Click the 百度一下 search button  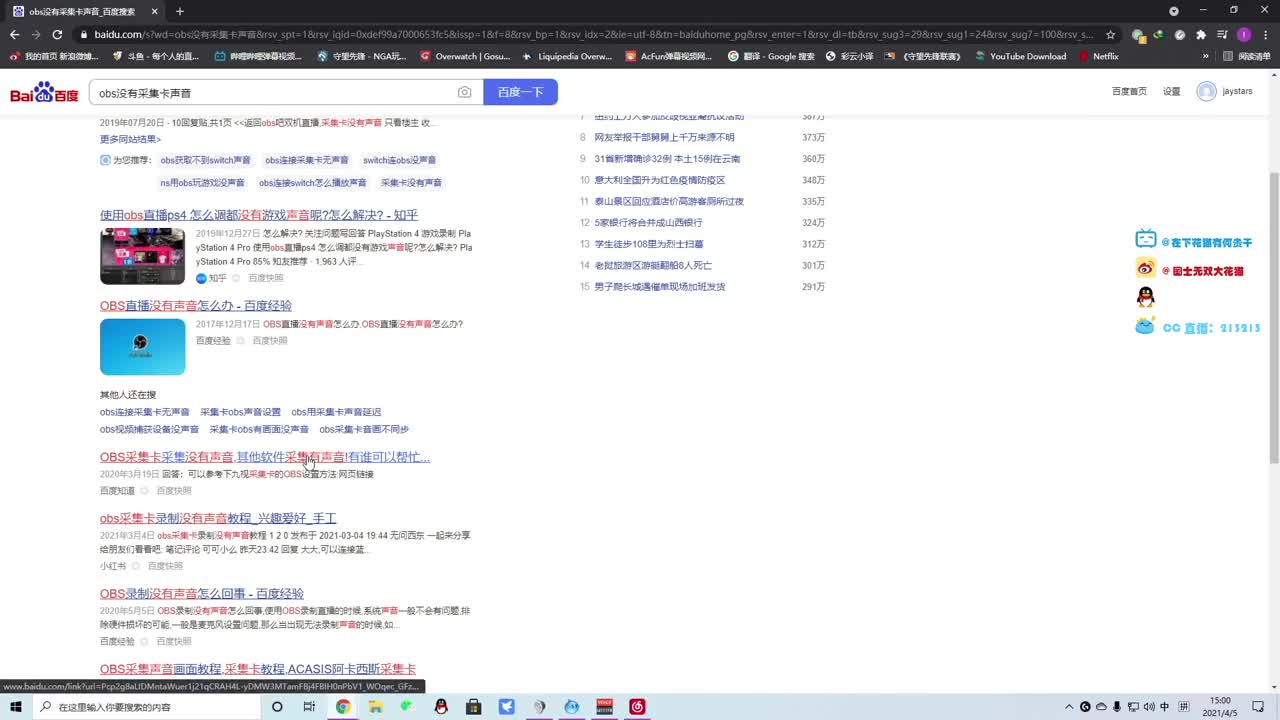click(520, 92)
